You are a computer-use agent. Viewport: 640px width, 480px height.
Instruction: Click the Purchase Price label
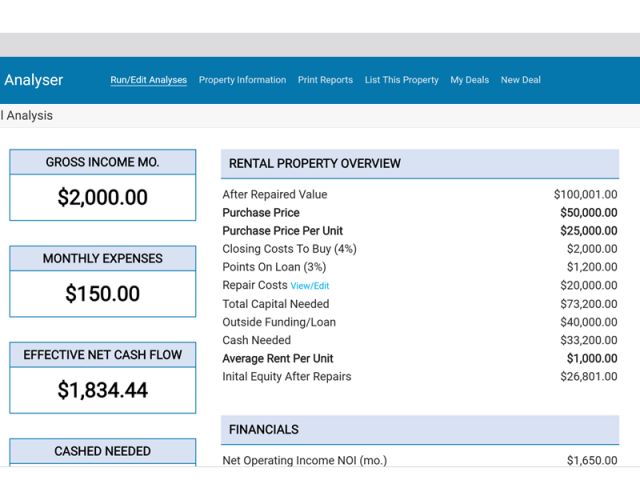261,213
